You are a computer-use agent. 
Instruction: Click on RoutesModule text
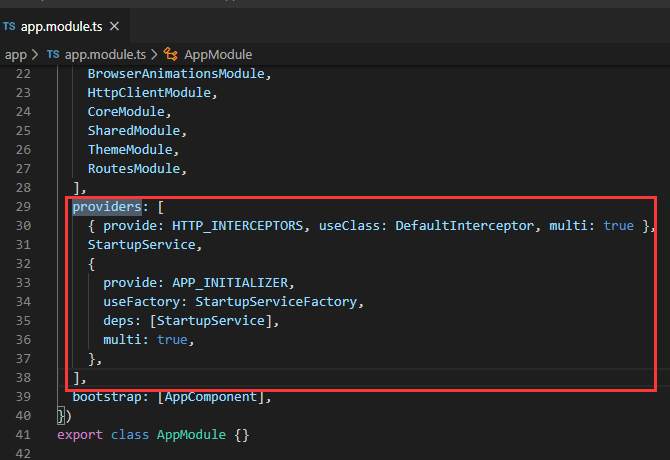click(134, 168)
